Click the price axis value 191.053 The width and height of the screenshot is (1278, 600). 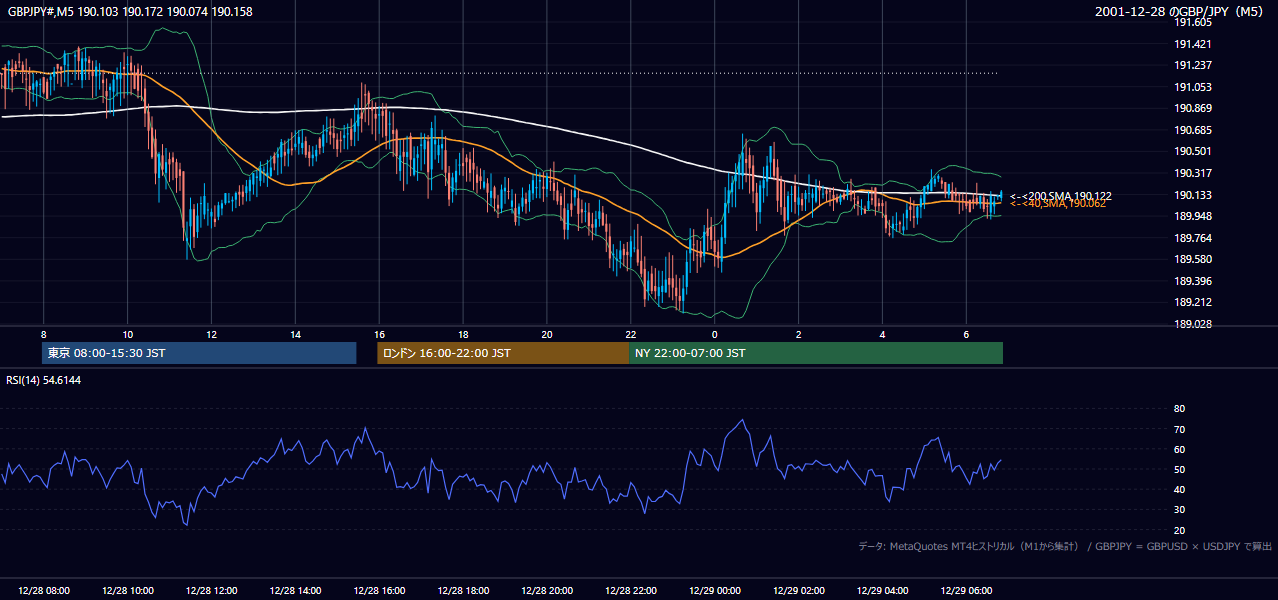click(1193, 87)
